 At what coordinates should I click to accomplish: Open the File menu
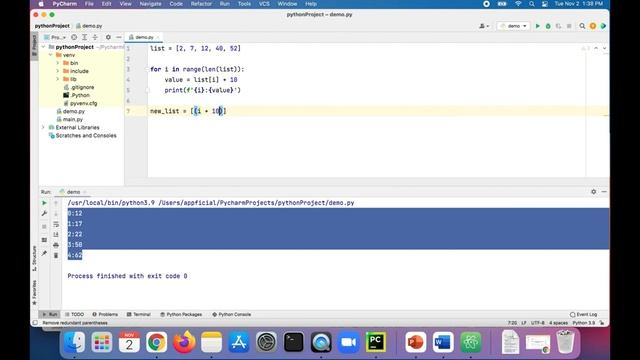pos(89,4)
